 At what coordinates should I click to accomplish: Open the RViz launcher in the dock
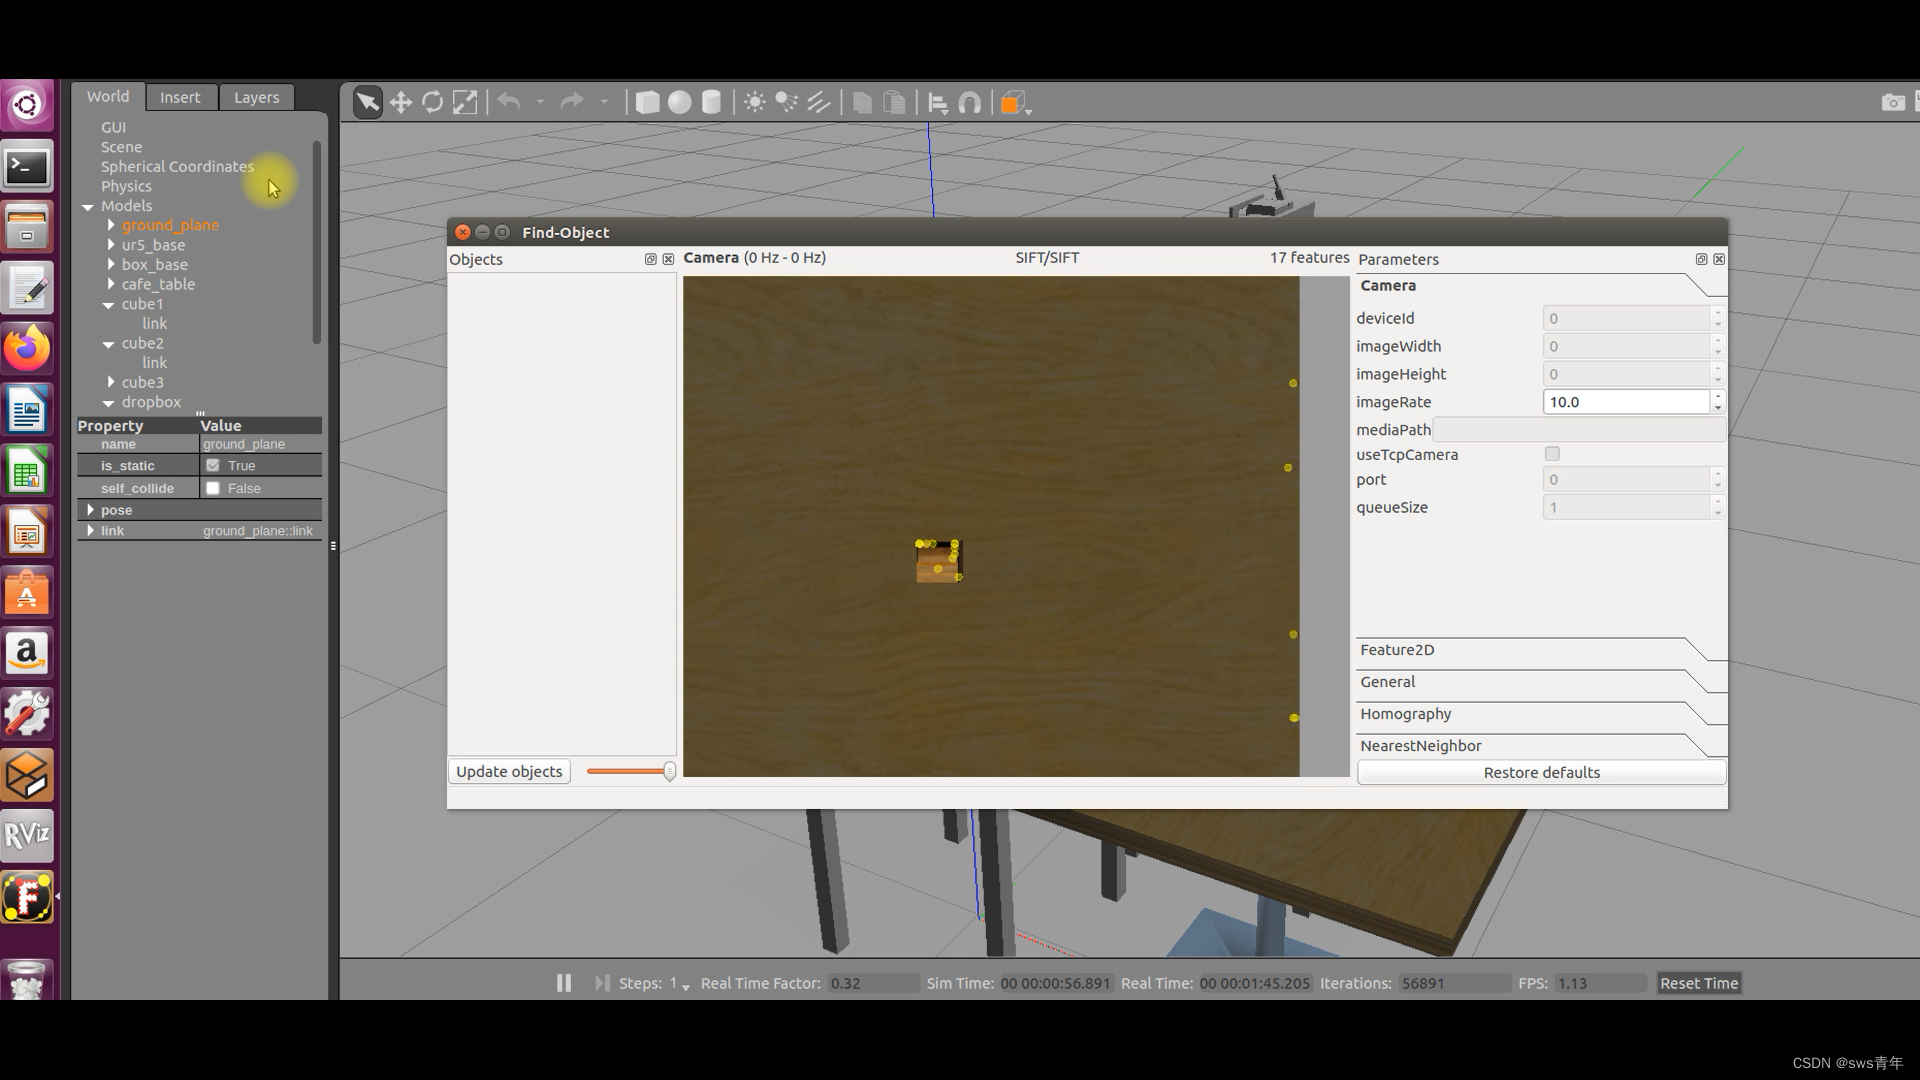click(x=27, y=836)
